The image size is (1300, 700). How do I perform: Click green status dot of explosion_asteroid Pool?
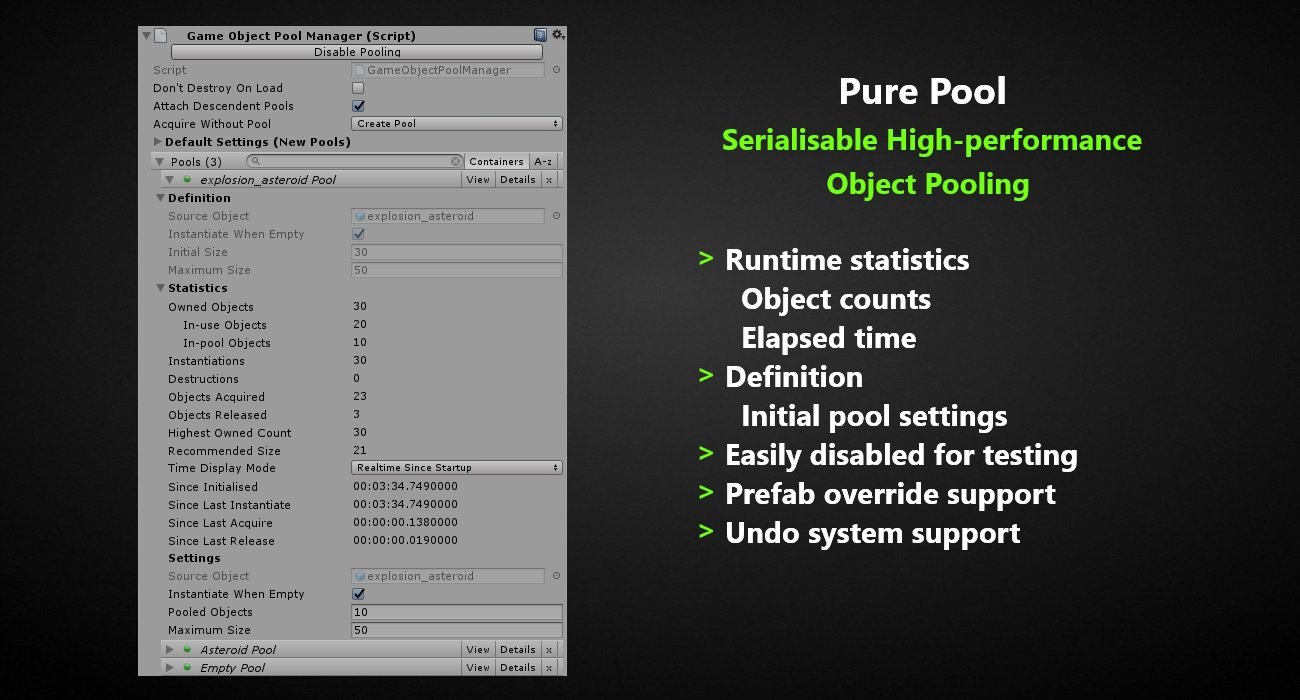186,180
